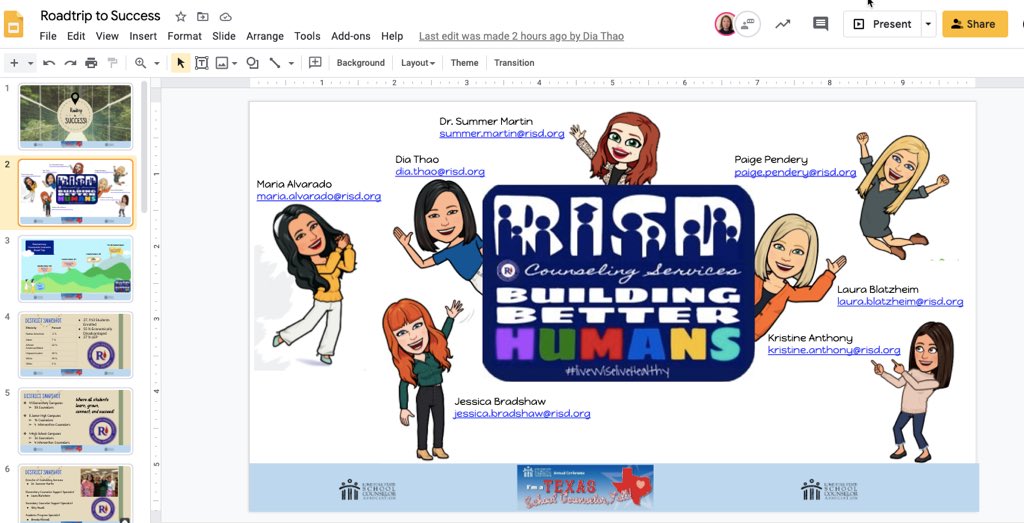Click the zoom magnifier tool

click(140, 63)
